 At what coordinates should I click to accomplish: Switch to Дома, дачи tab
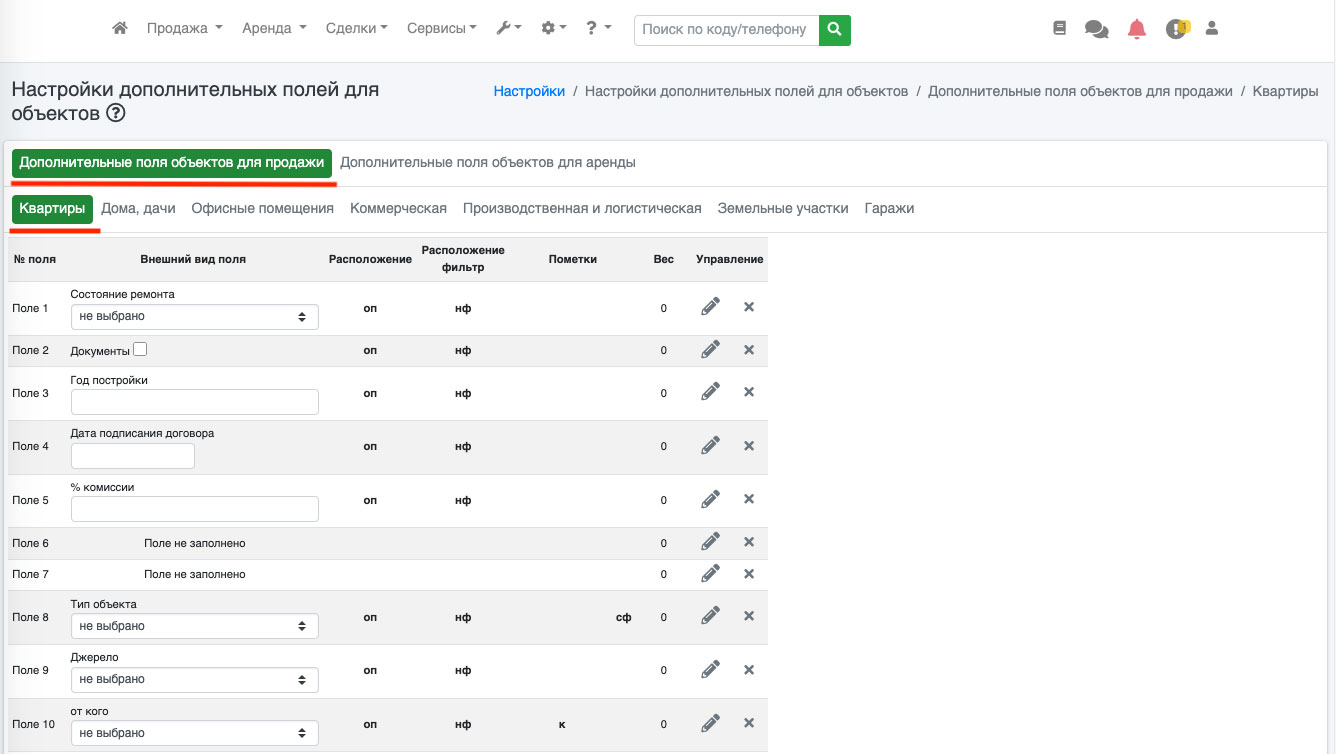coord(138,209)
